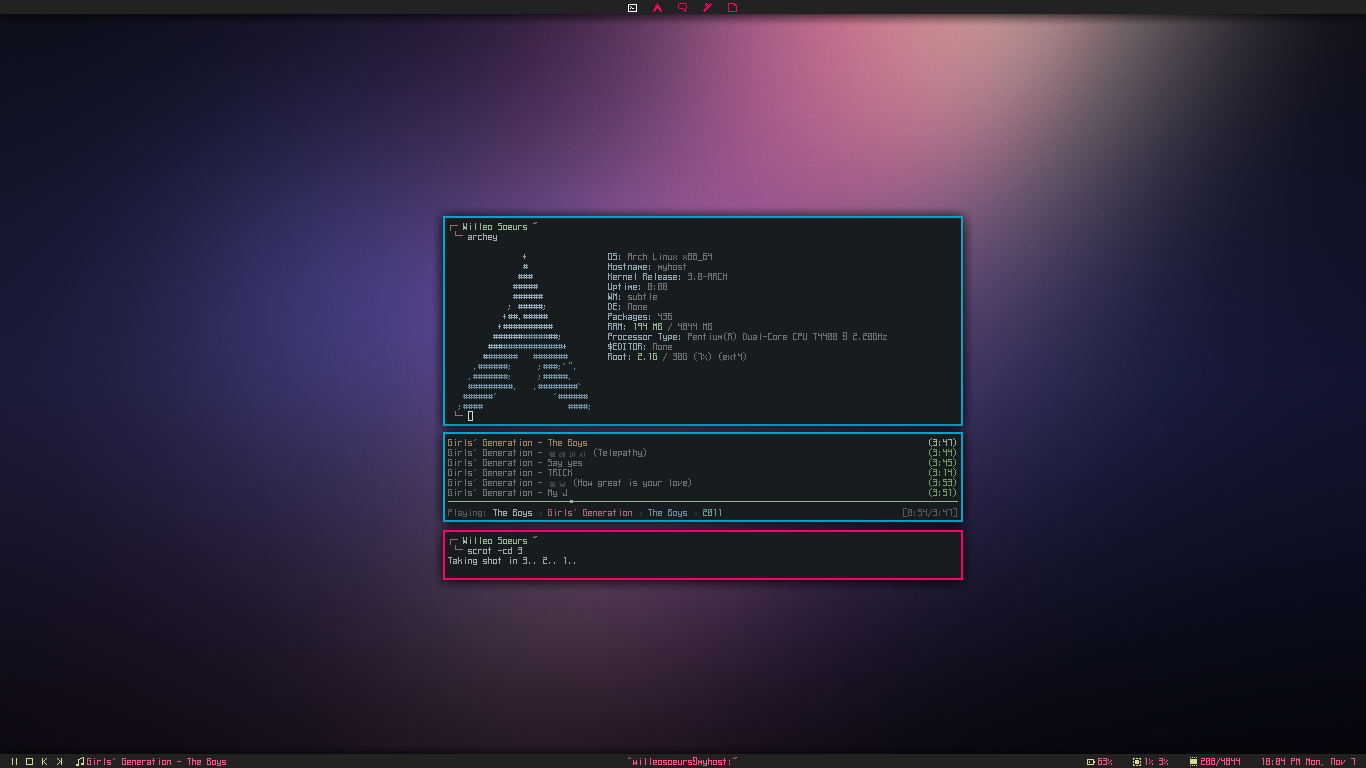Viewport: 1366px width, 768px height.
Task: Click the Hostname: myhost line
Action: click(647, 267)
